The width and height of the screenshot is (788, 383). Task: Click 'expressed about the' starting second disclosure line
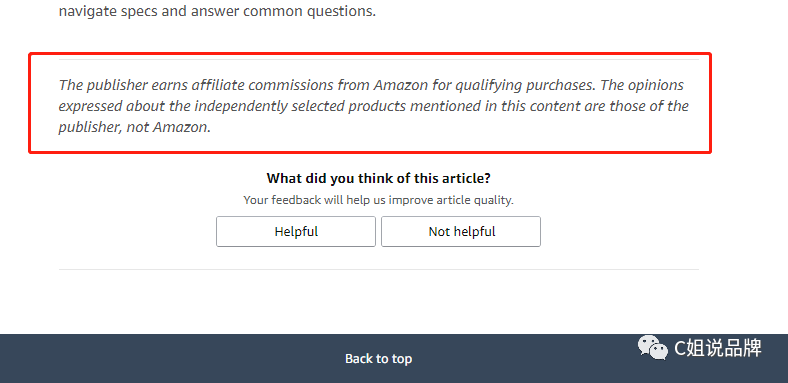pyautogui.click(x=124, y=107)
